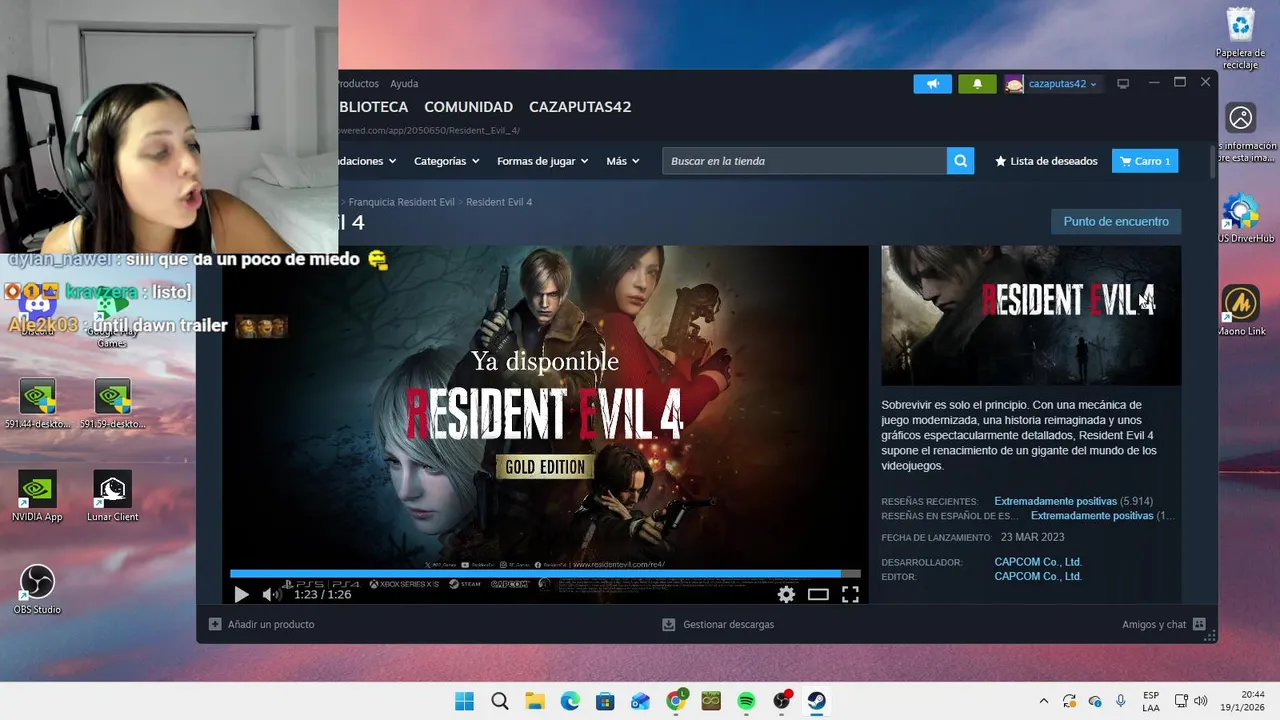Select the OBS Studio desktop shortcut
This screenshot has width=1280, height=720.
(37, 590)
